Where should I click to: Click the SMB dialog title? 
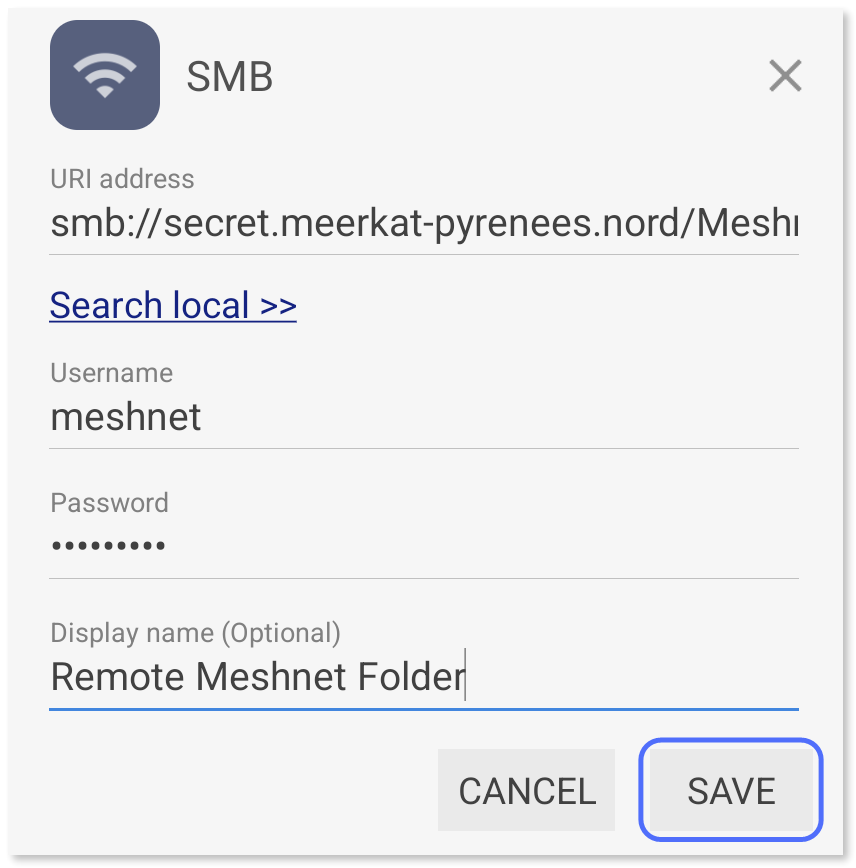[229, 77]
